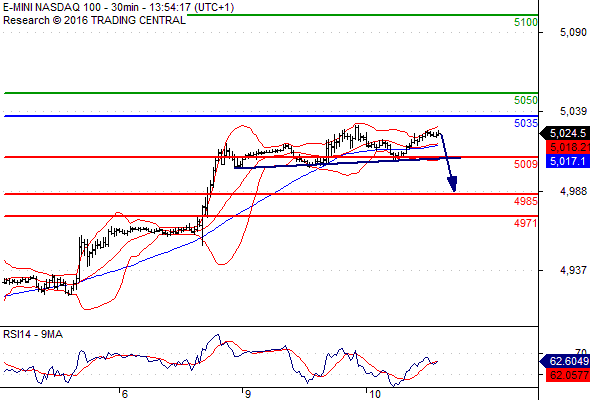The width and height of the screenshot is (590, 400).
Task: Click the 62.0577 RSI moving average tag
Action: (x=567, y=375)
